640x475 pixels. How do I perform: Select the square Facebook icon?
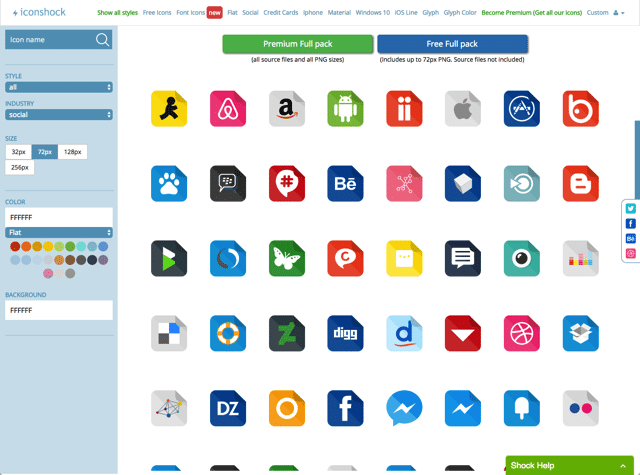tap(345, 408)
